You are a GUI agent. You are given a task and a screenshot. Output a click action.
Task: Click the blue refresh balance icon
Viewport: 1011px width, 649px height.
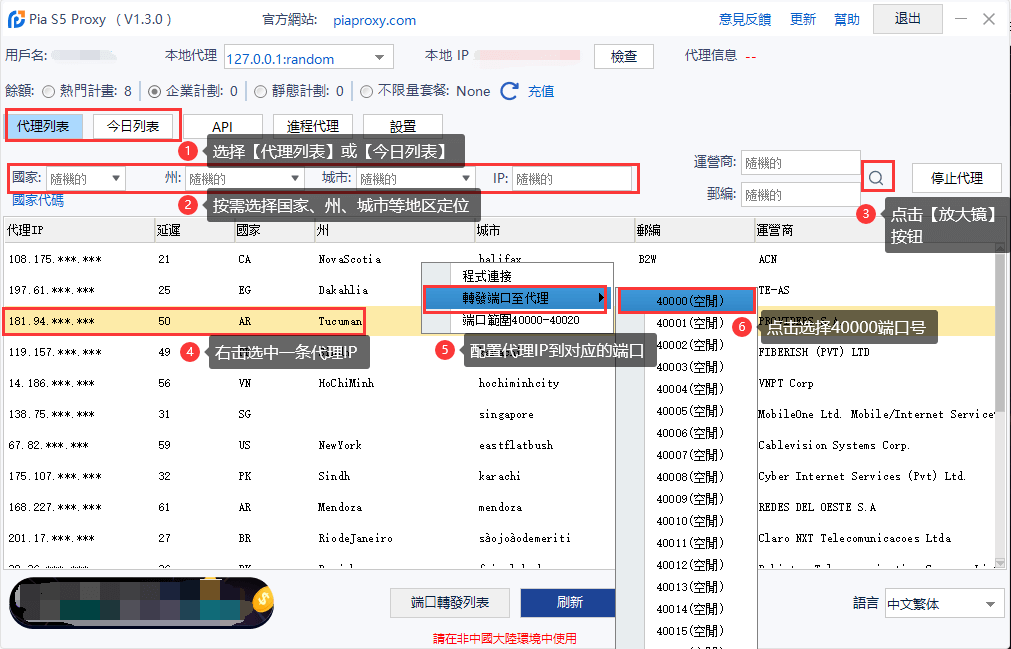[509, 92]
